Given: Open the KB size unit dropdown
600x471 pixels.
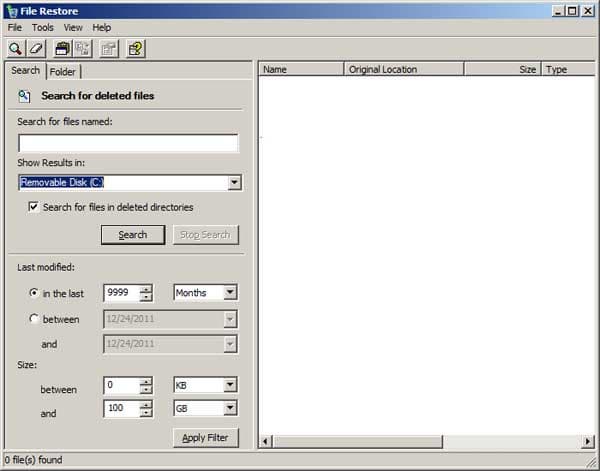Looking at the screenshot, I should 230,385.
